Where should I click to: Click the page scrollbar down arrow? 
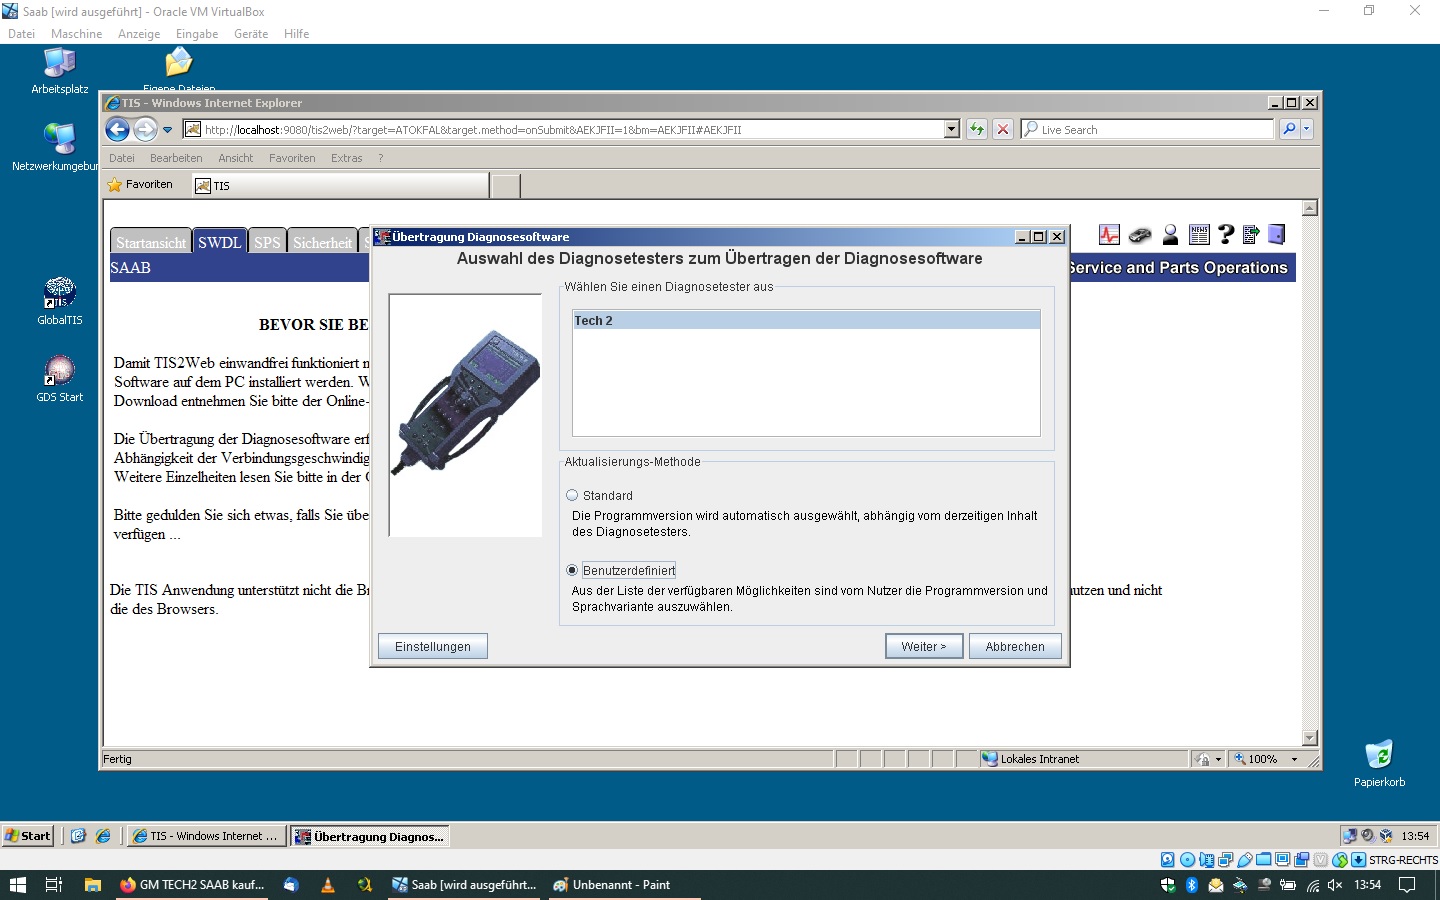(x=1310, y=738)
